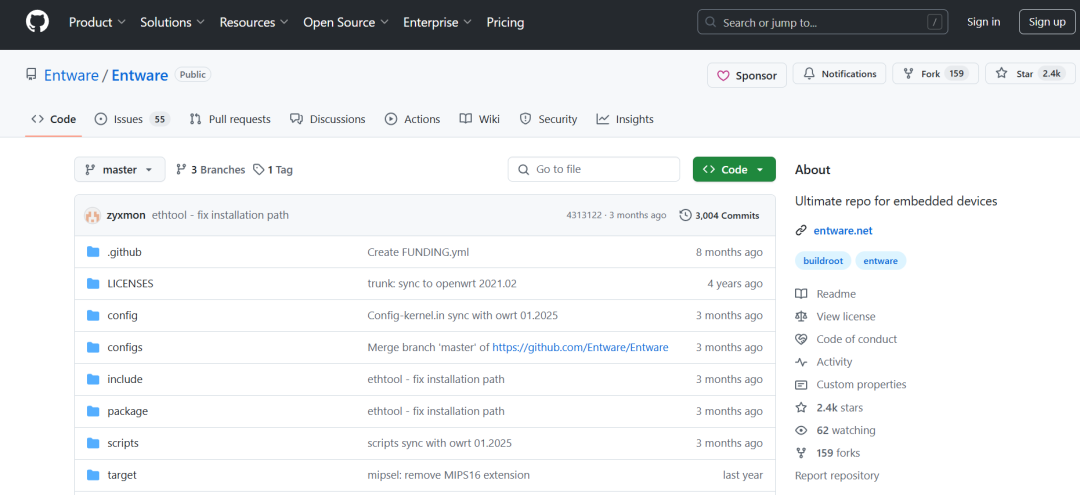This screenshot has height=495, width=1080.
Task: Open the target folder
Action: coord(122,475)
